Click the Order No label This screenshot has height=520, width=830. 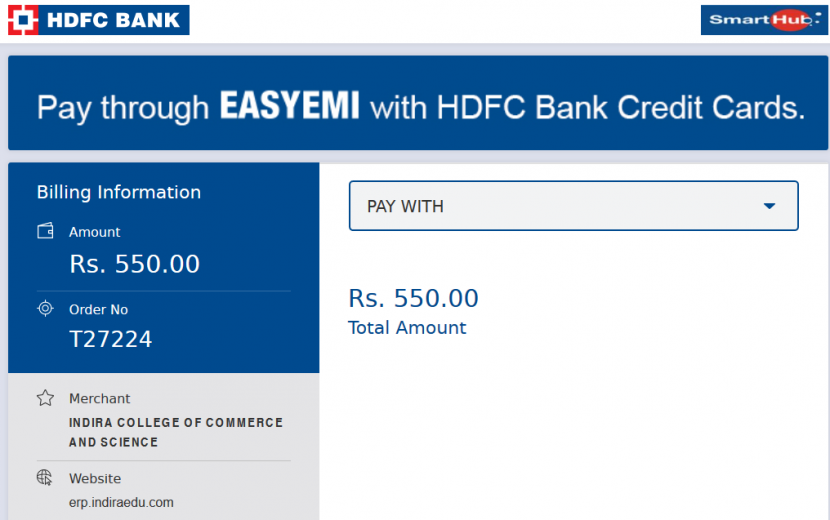pos(98,309)
